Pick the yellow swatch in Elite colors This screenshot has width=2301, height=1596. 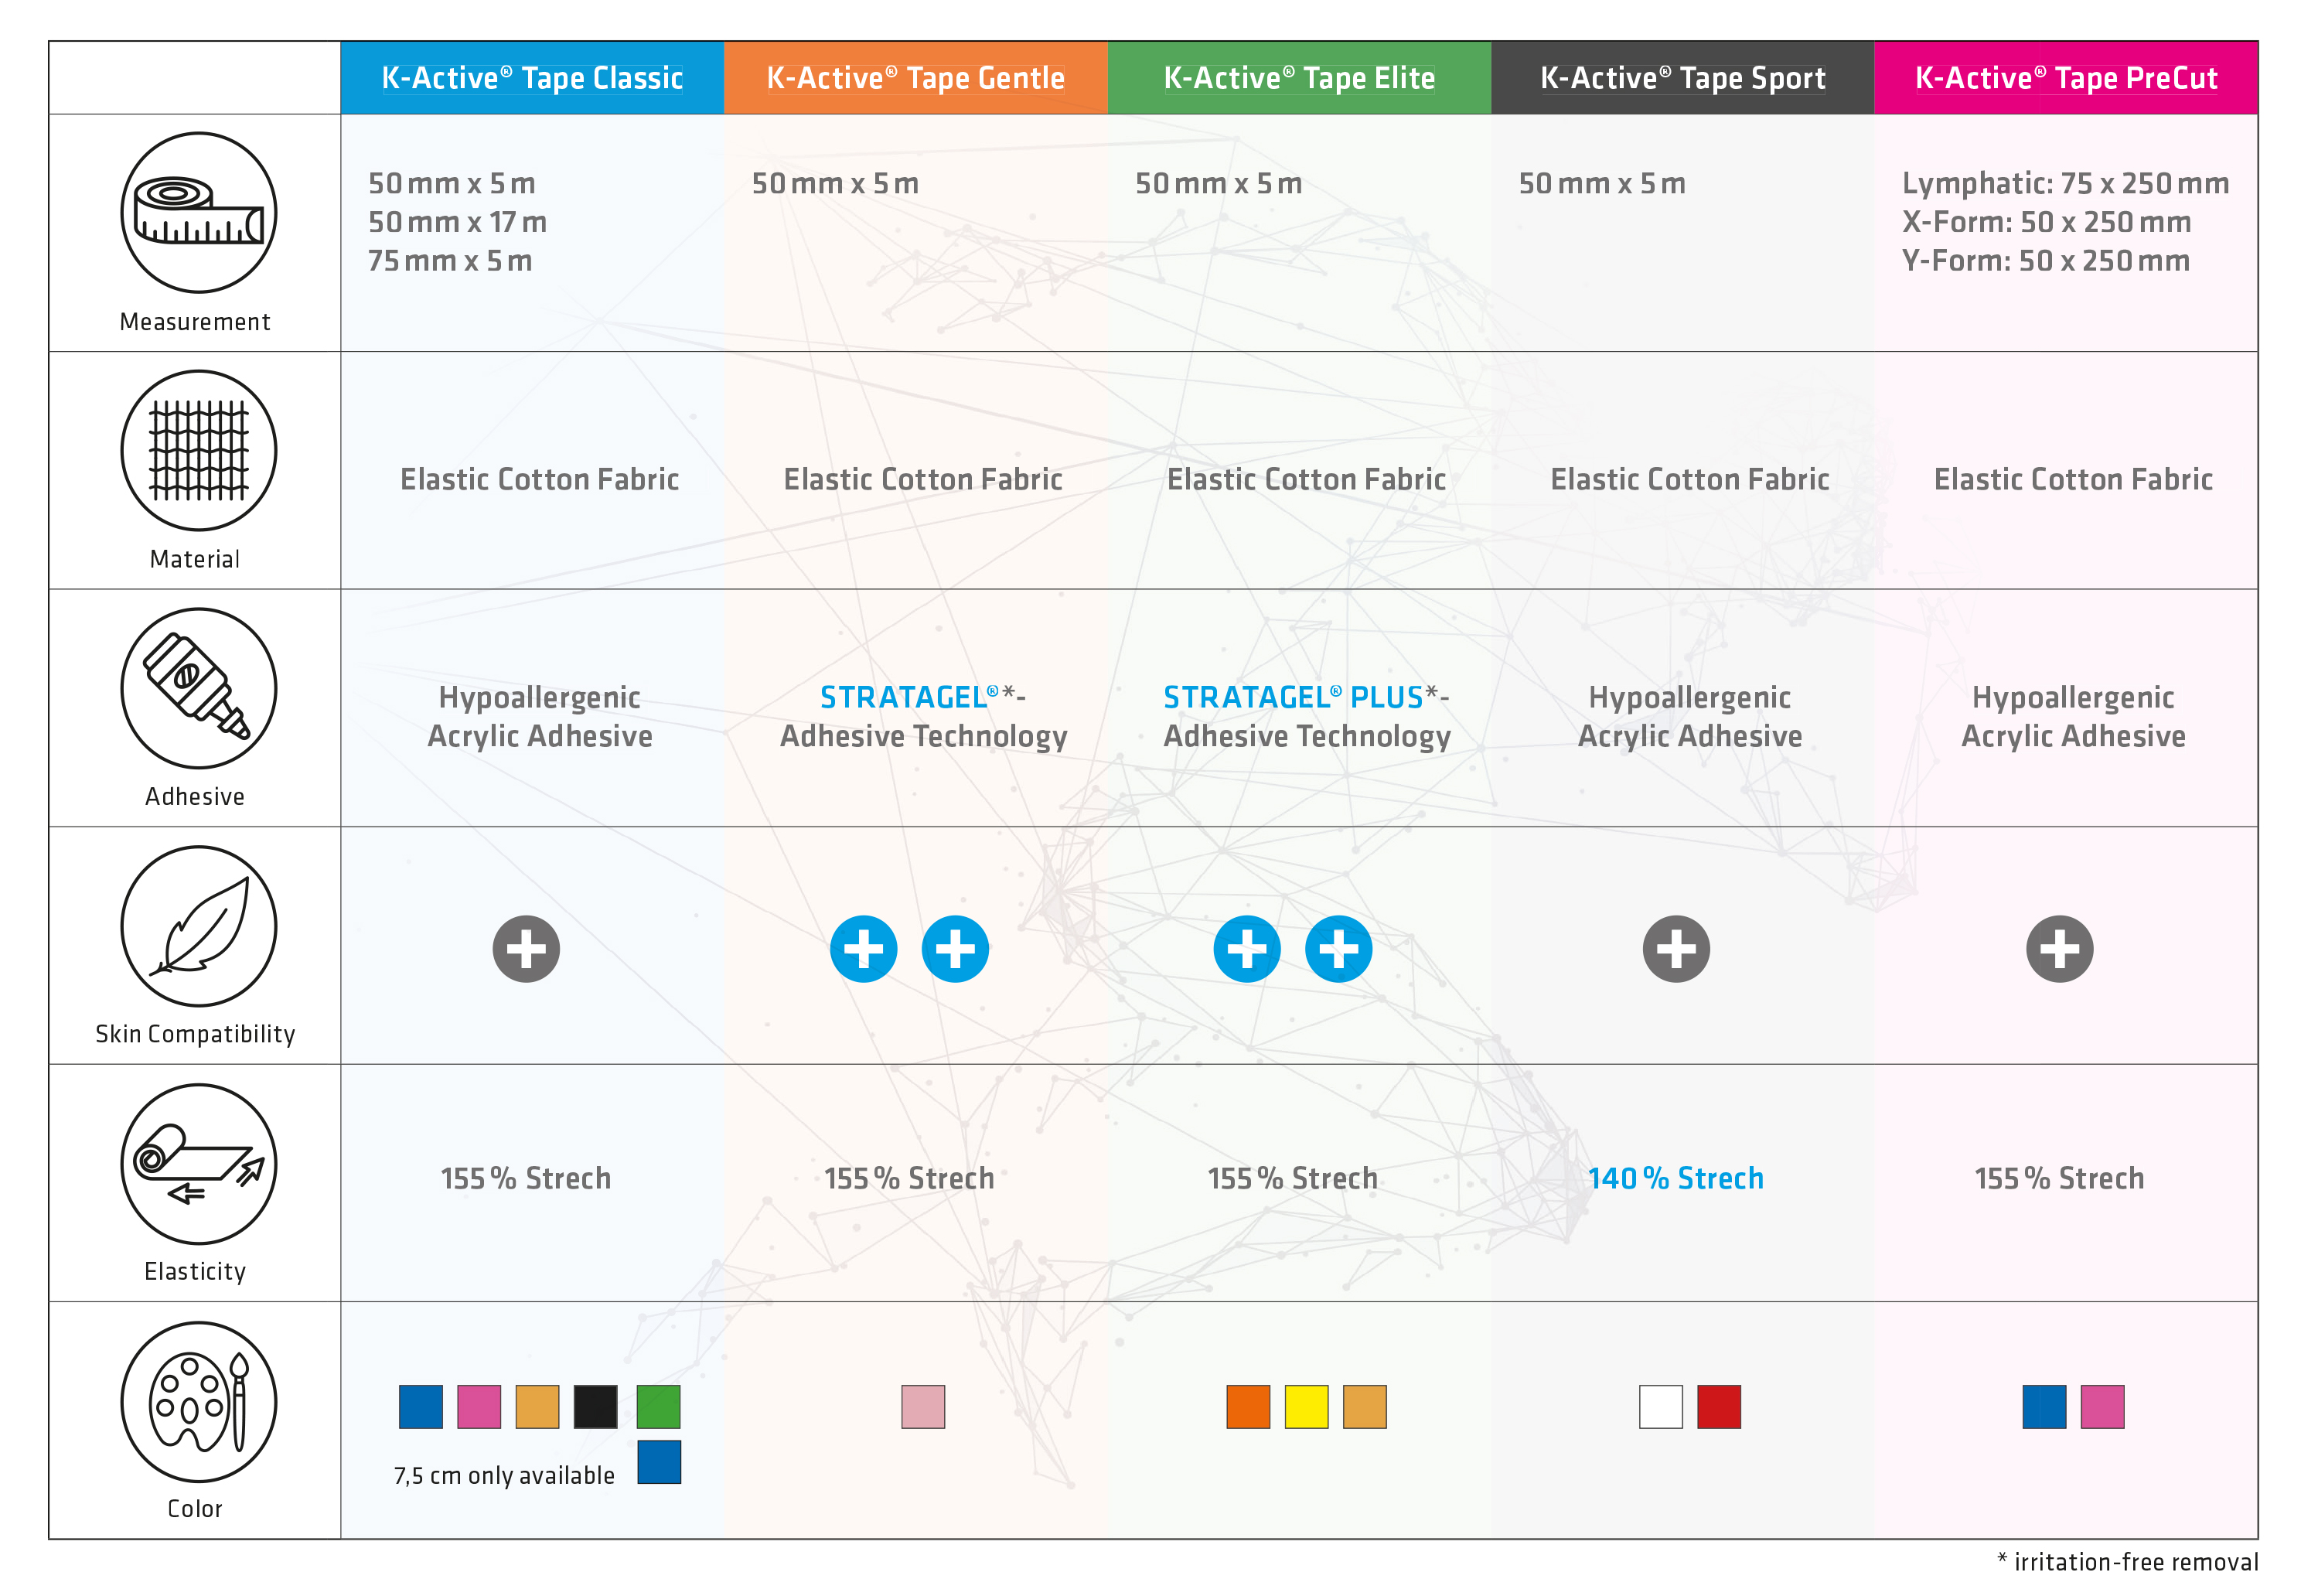pyautogui.click(x=1305, y=1406)
